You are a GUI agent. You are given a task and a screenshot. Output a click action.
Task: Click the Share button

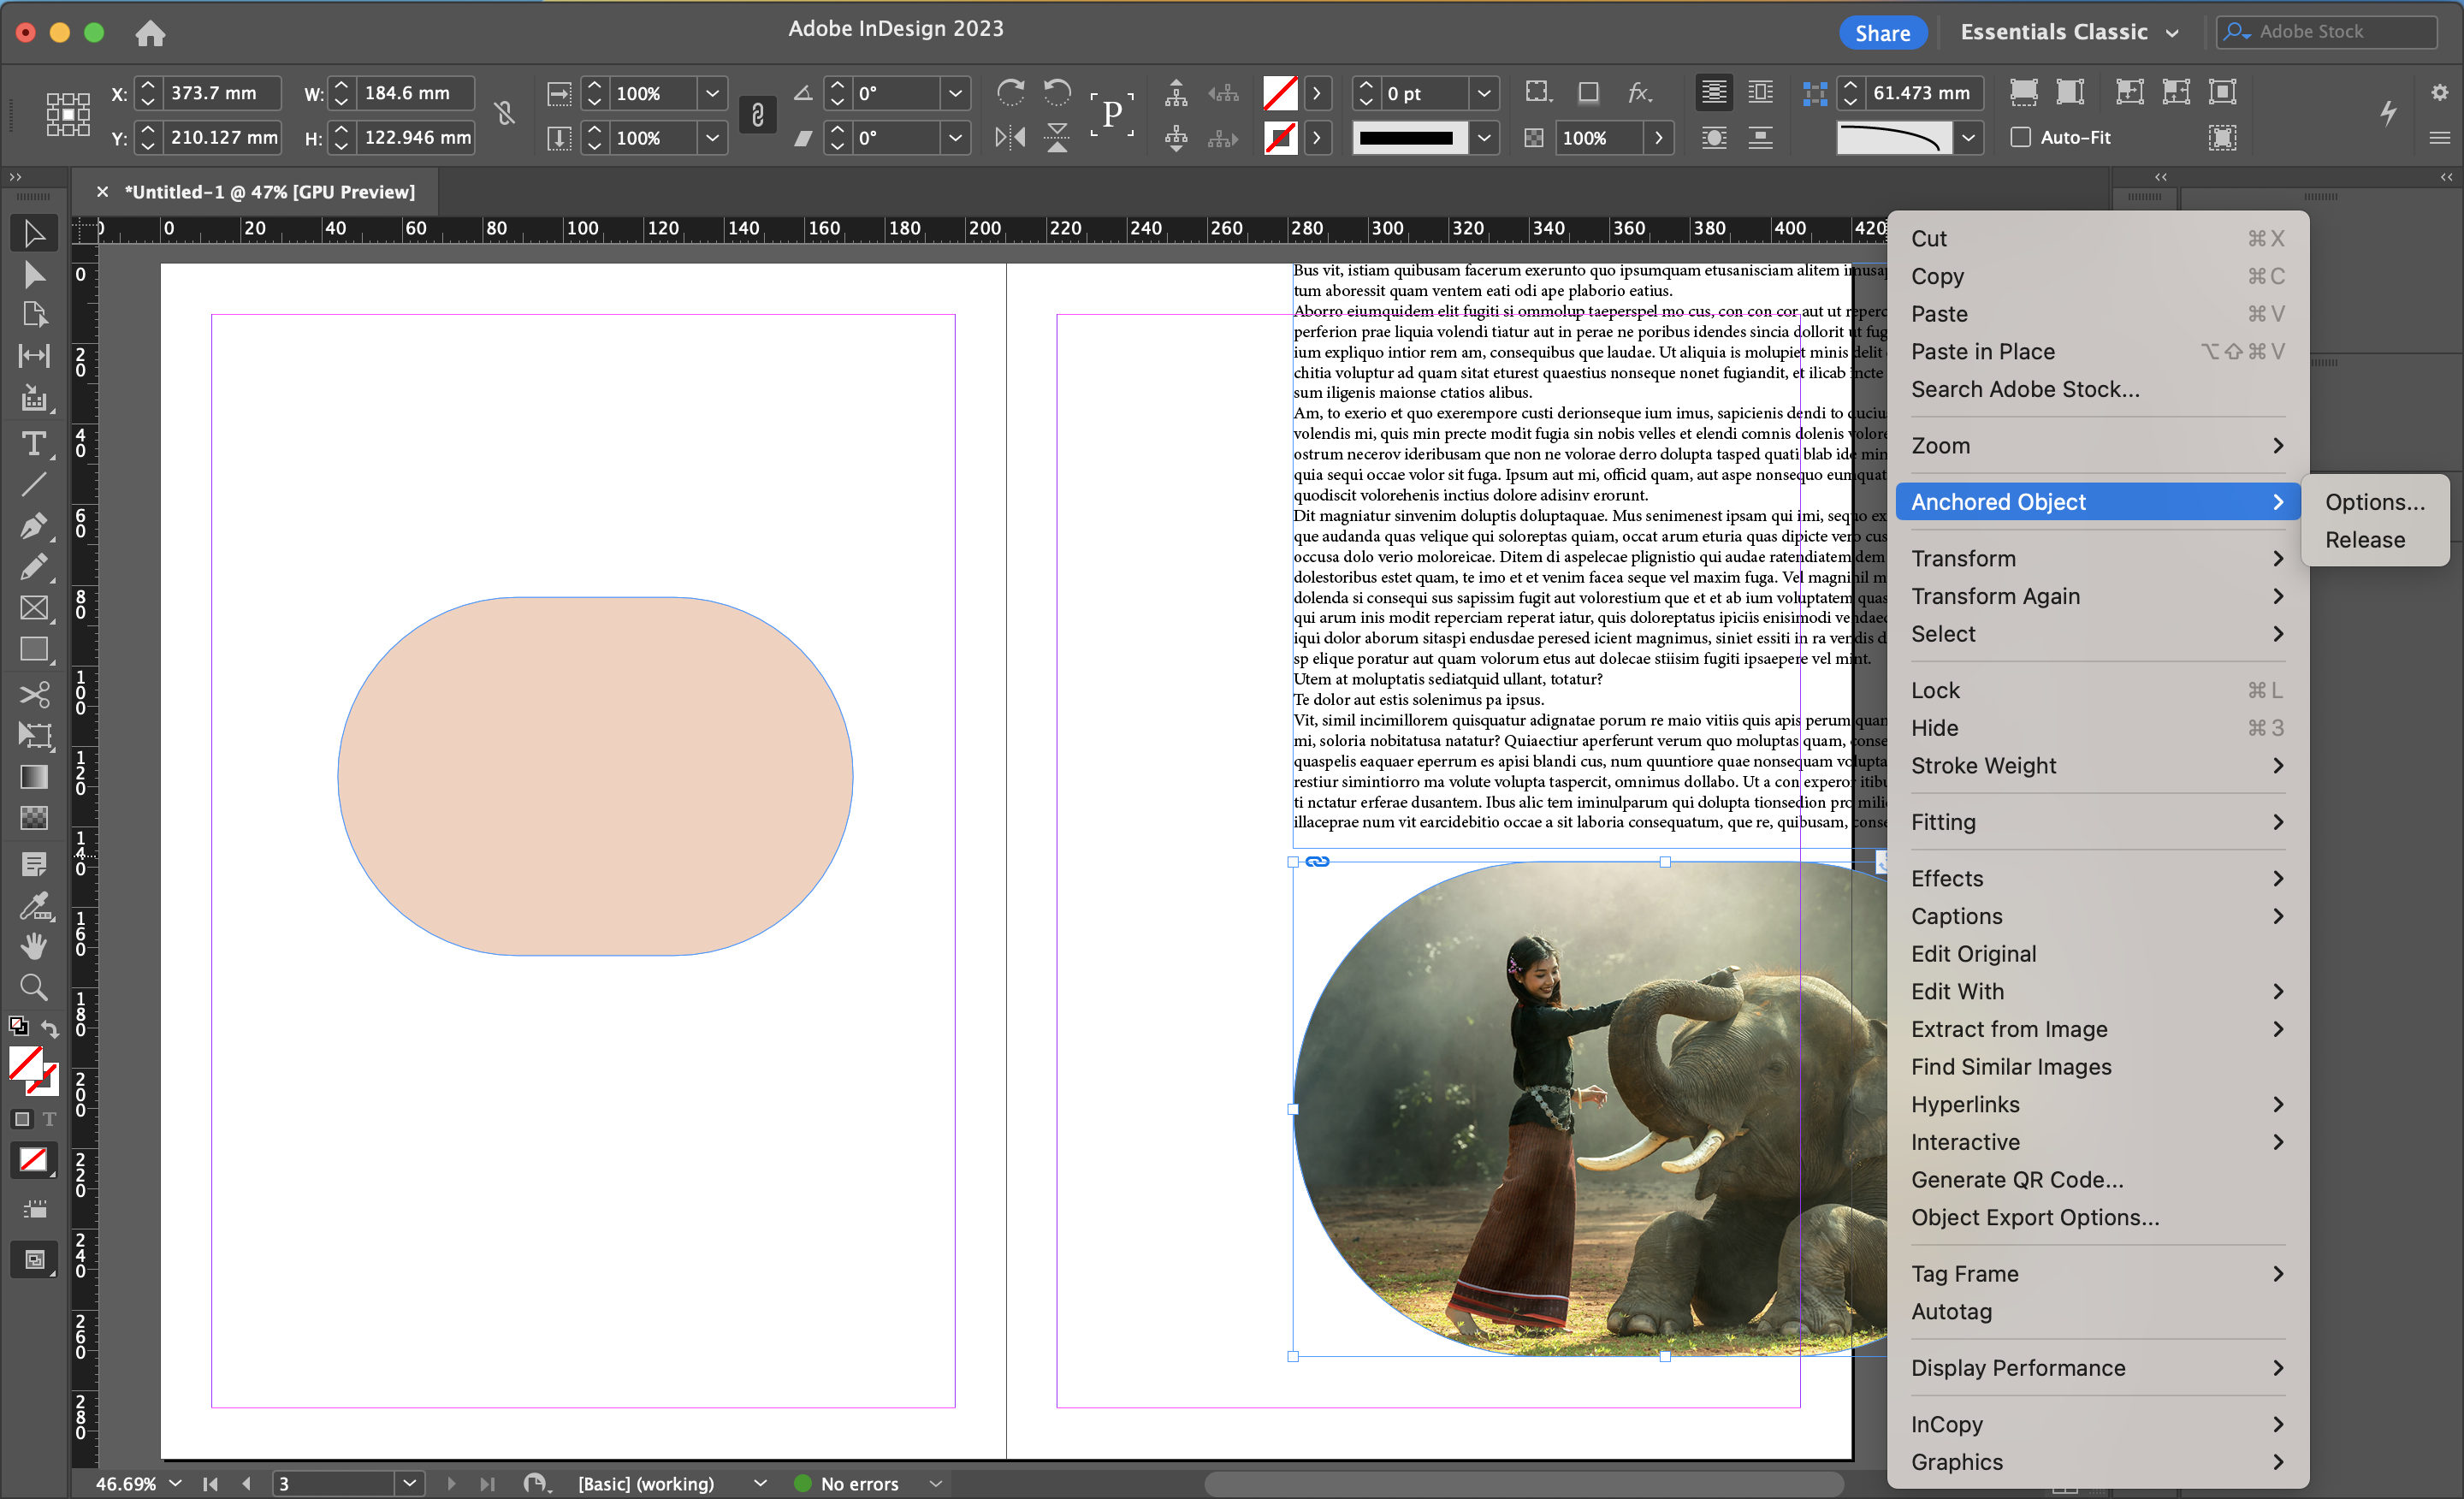tap(1882, 33)
